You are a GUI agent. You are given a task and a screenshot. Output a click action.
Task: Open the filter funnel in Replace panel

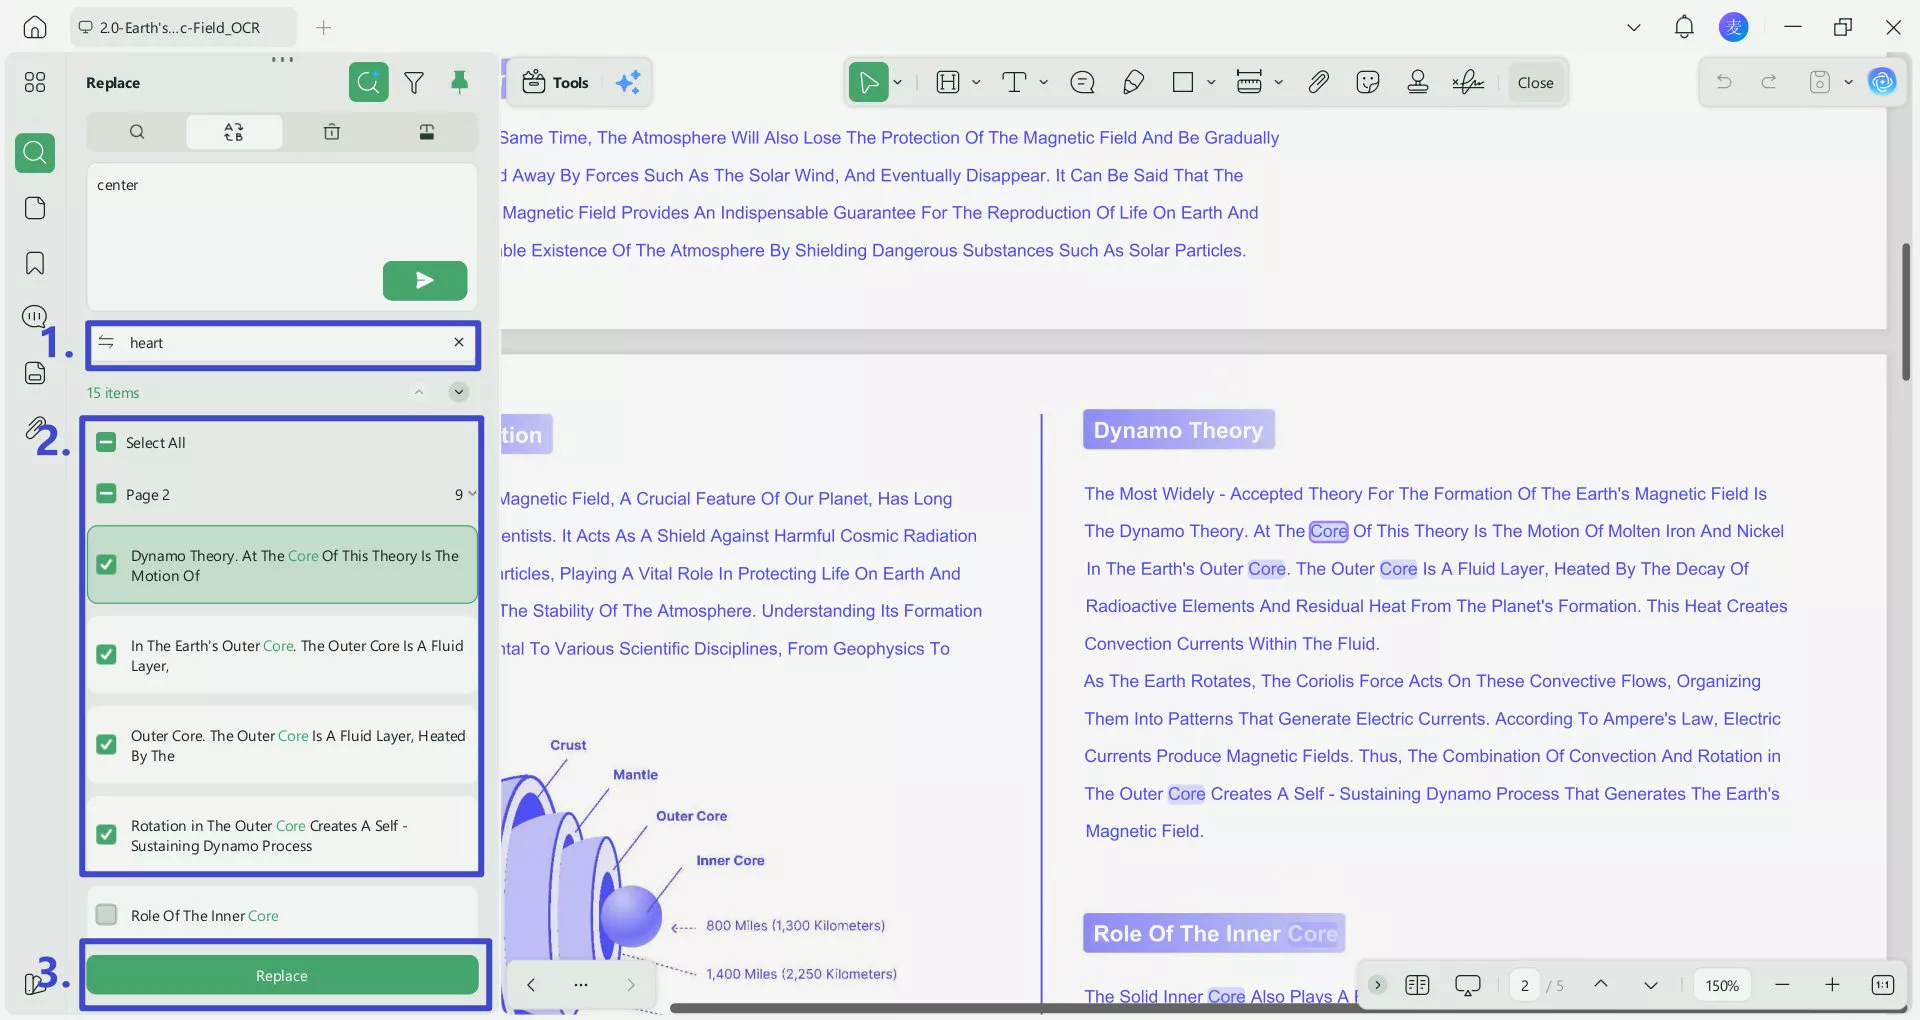[x=414, y=83]
